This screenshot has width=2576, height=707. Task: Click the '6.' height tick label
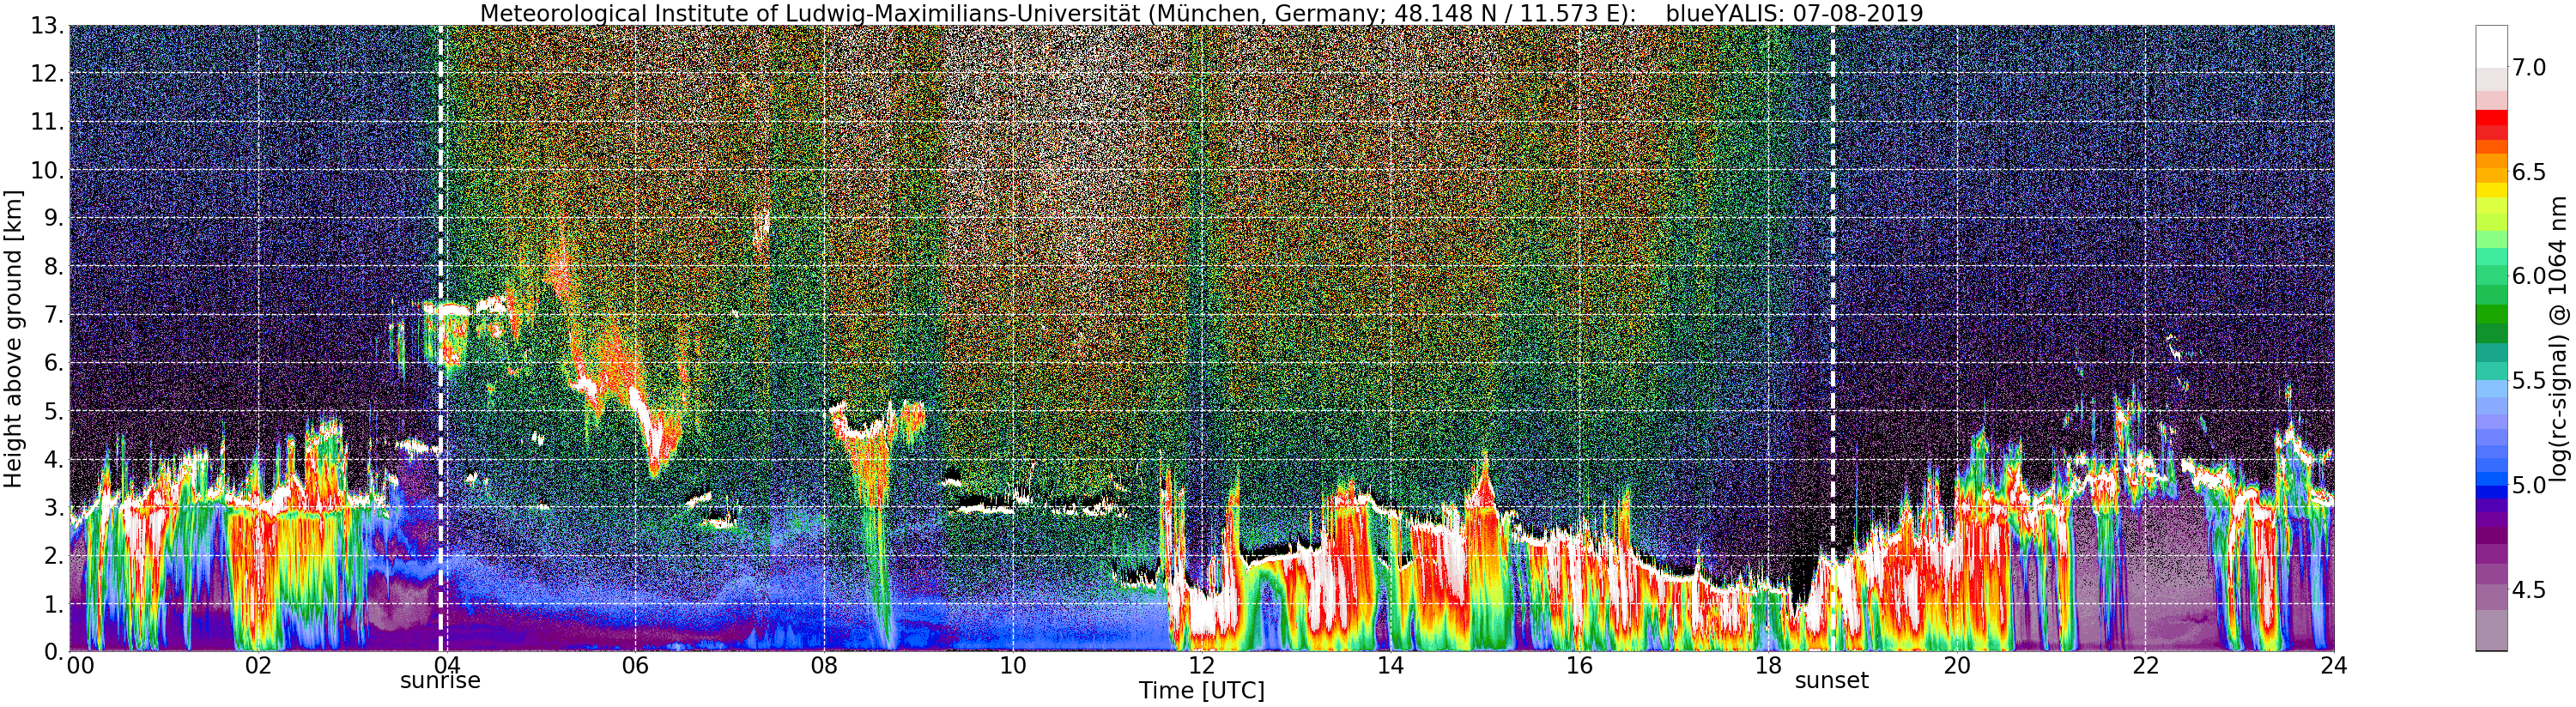click(54, 363)
